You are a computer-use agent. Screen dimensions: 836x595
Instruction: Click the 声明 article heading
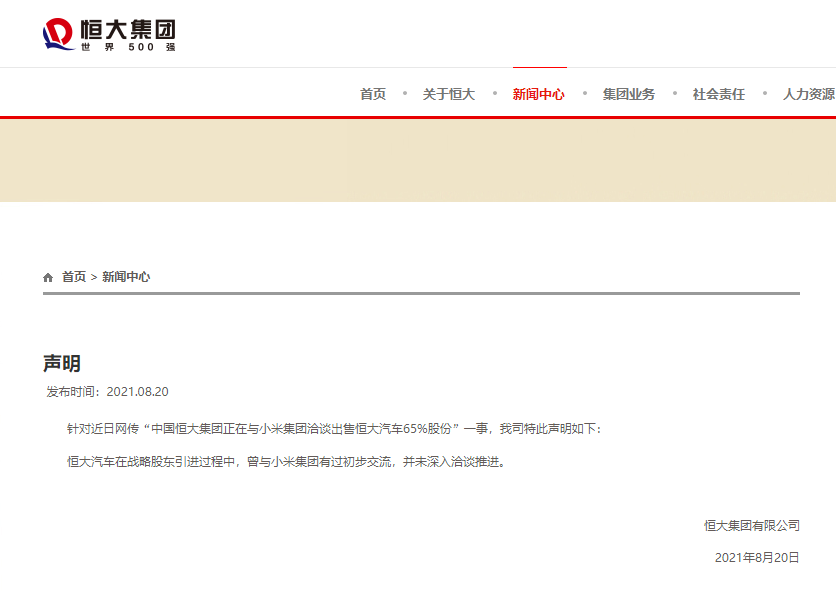(x=62, y=364)
